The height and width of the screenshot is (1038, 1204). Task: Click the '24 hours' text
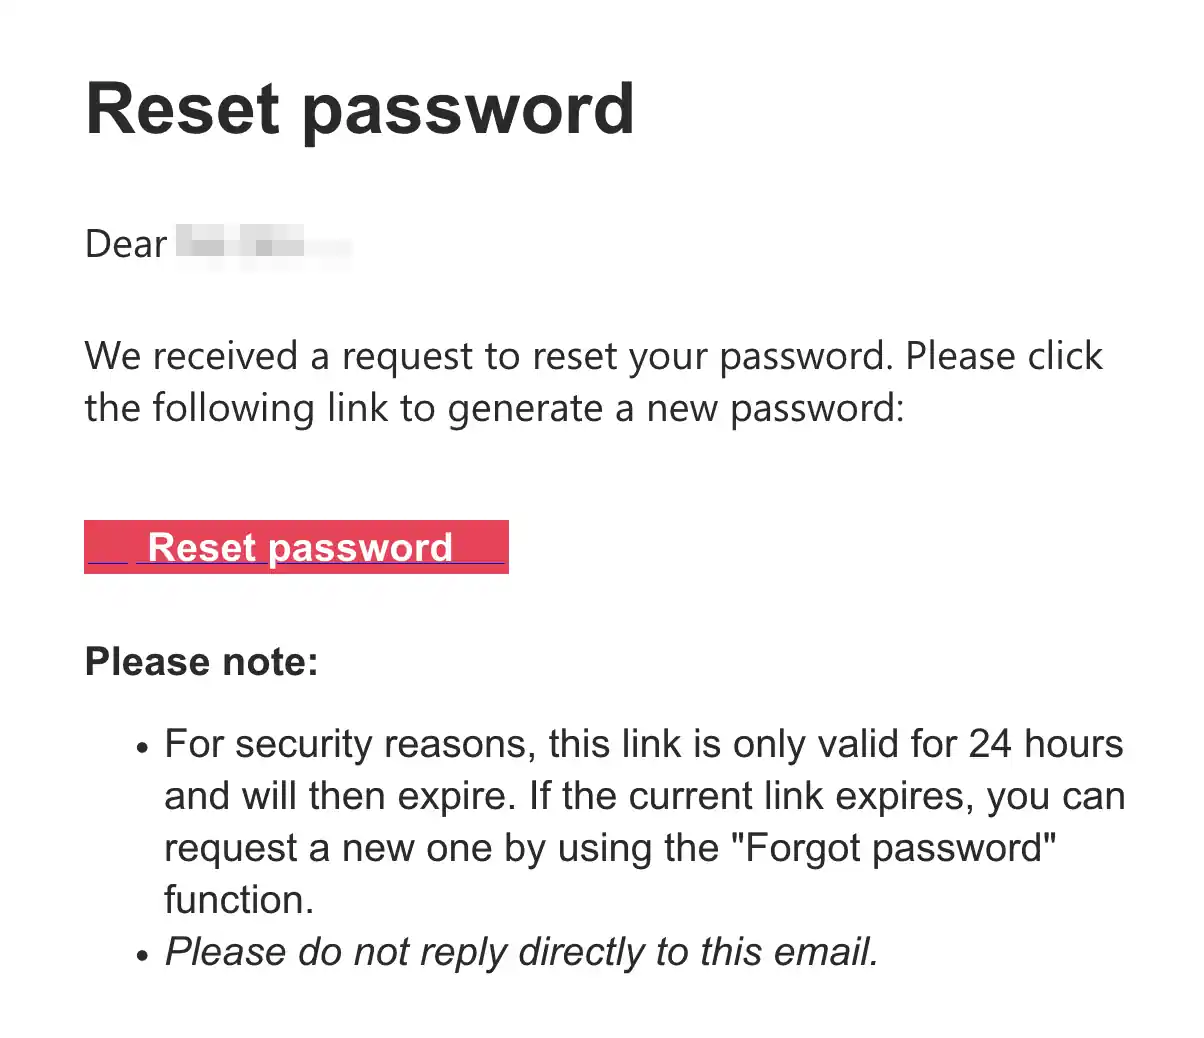pyautogui.click(x=1046, y=744)
